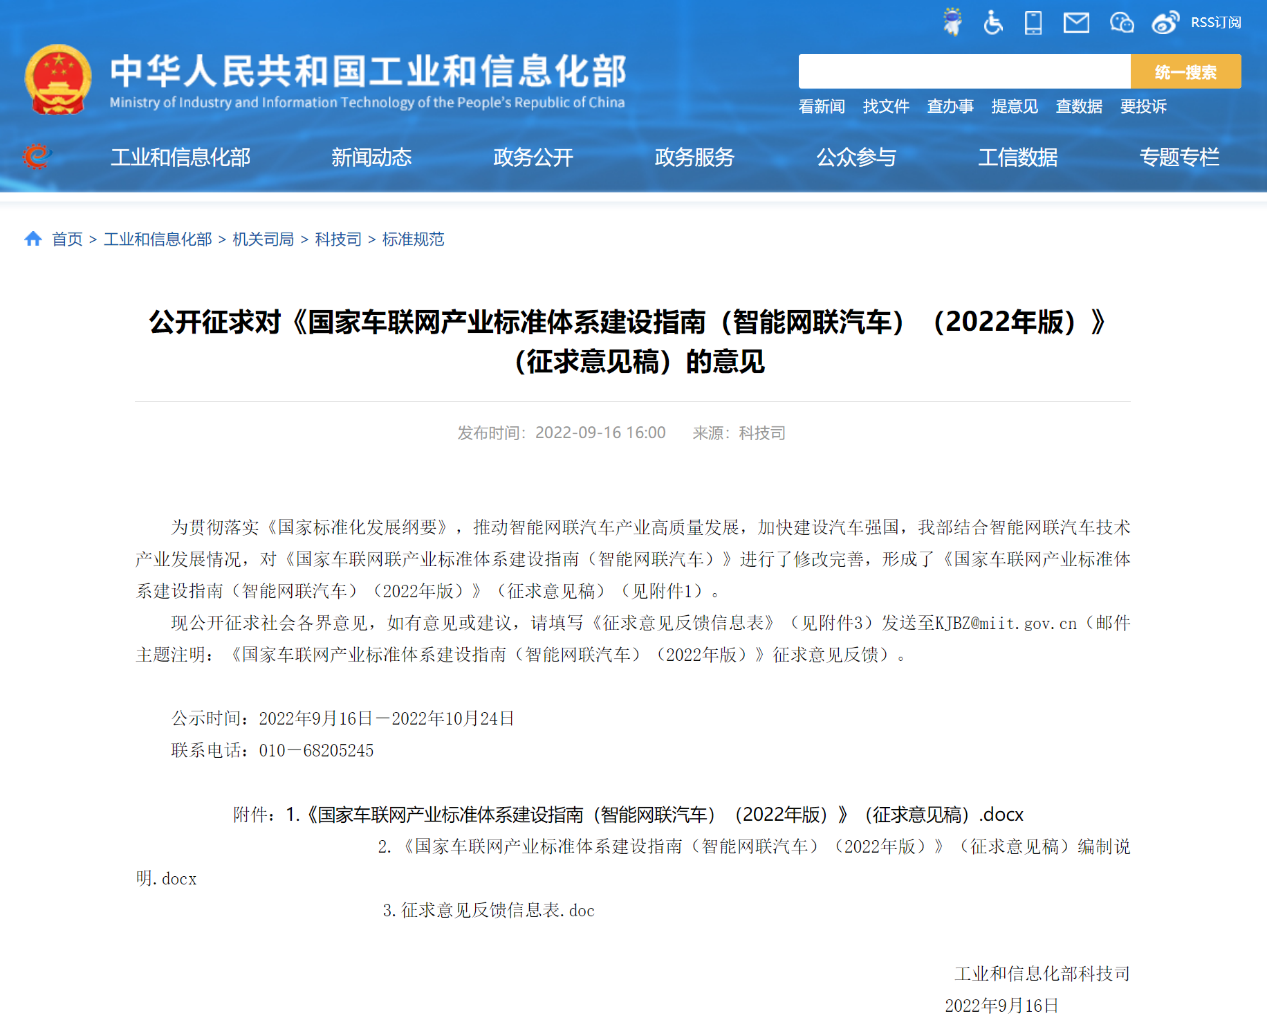Click the 统一搜索 search button

1186,72
